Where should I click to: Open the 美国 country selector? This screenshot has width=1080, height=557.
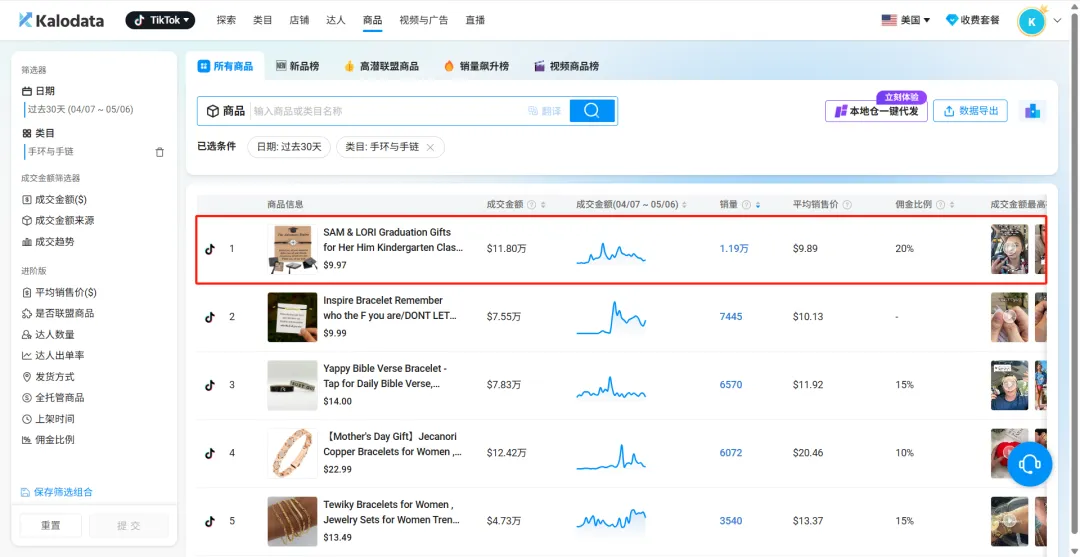[x=906, y=21]
